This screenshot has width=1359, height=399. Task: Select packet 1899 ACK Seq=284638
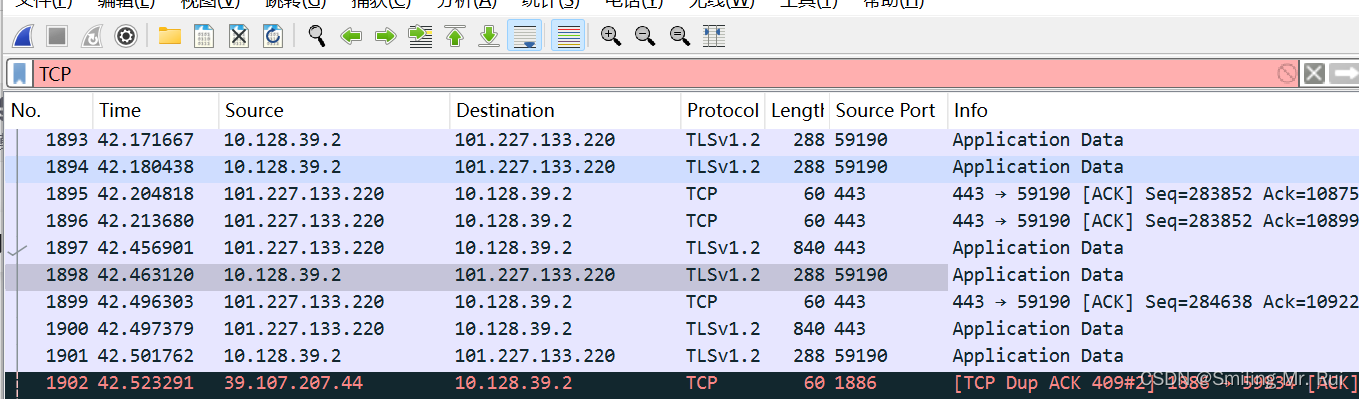(x=682, y=302)
